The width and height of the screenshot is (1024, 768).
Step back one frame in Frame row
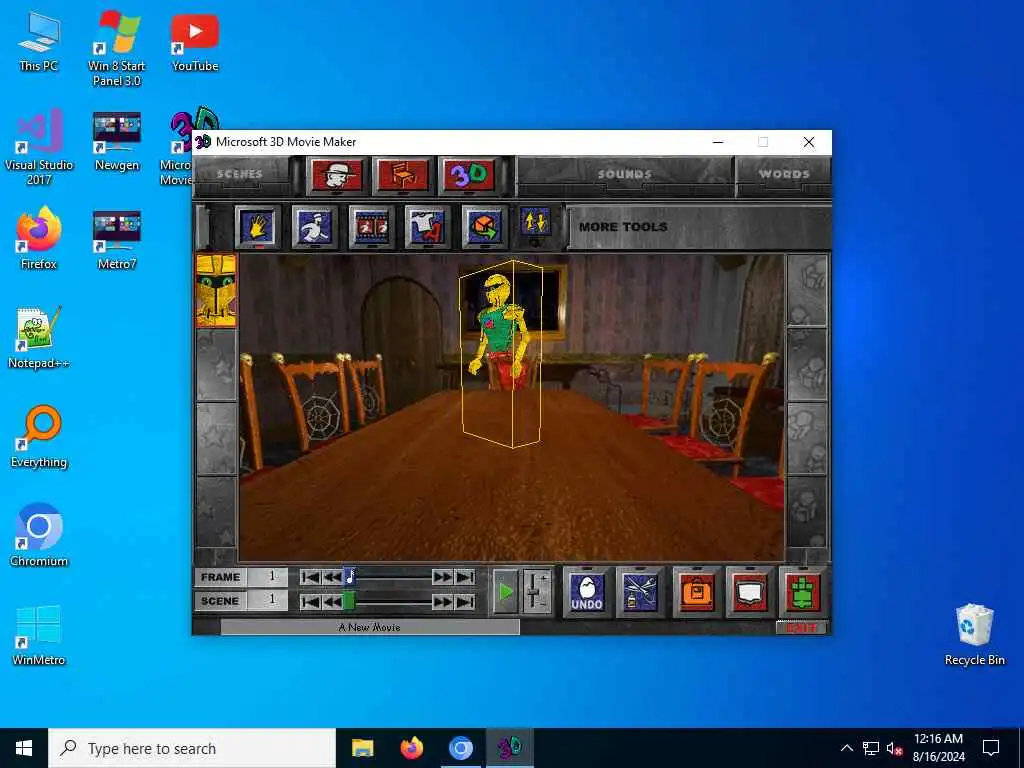[332, 577]
